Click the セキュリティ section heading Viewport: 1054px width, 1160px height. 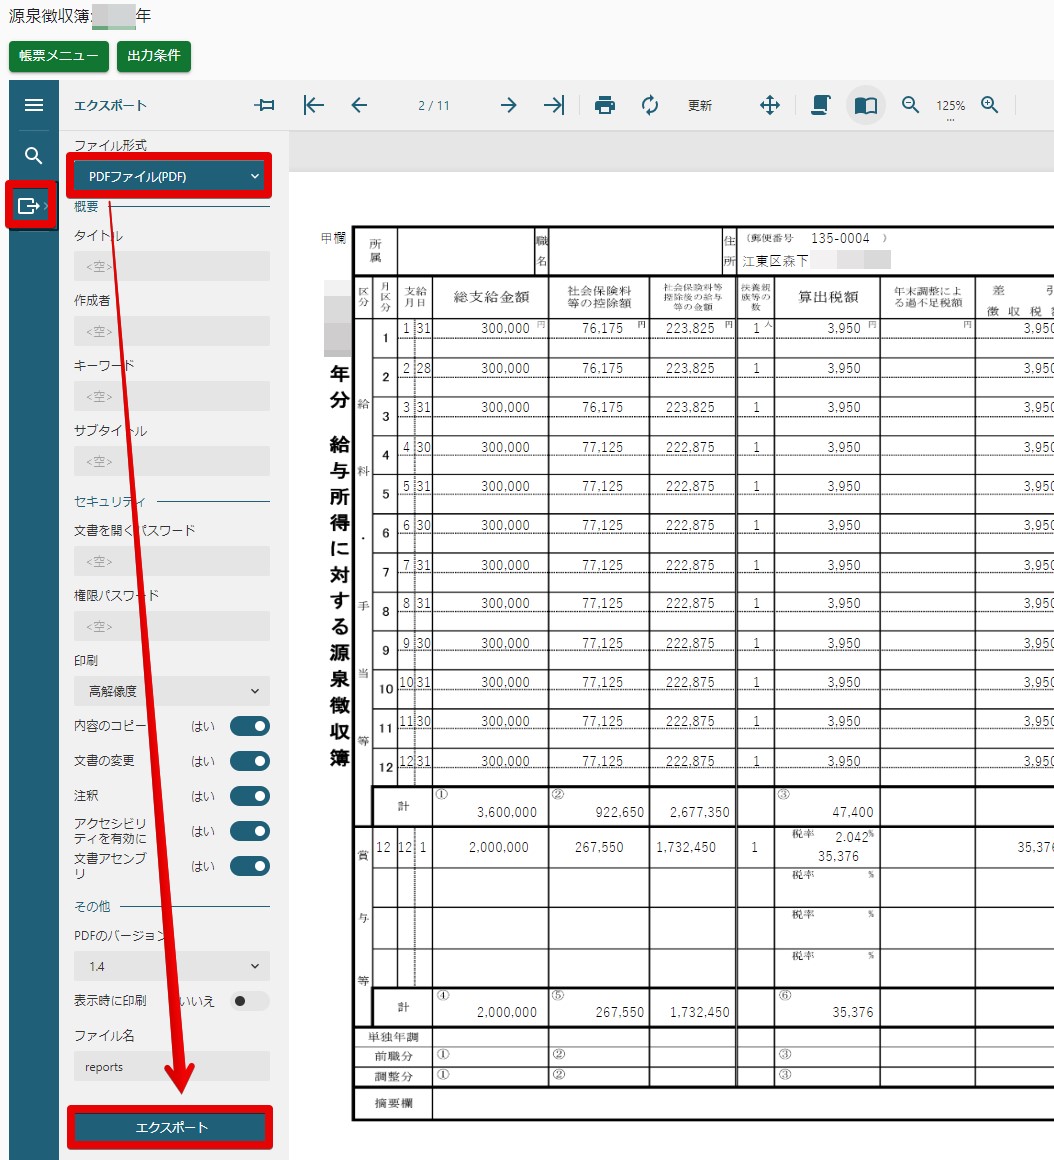click(110, 502)
